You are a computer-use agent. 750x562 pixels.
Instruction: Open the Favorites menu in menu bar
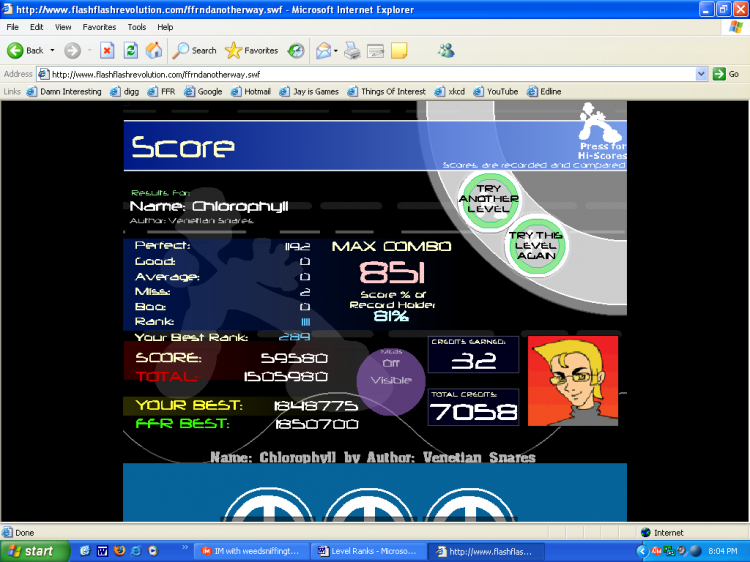coord(99,27)
